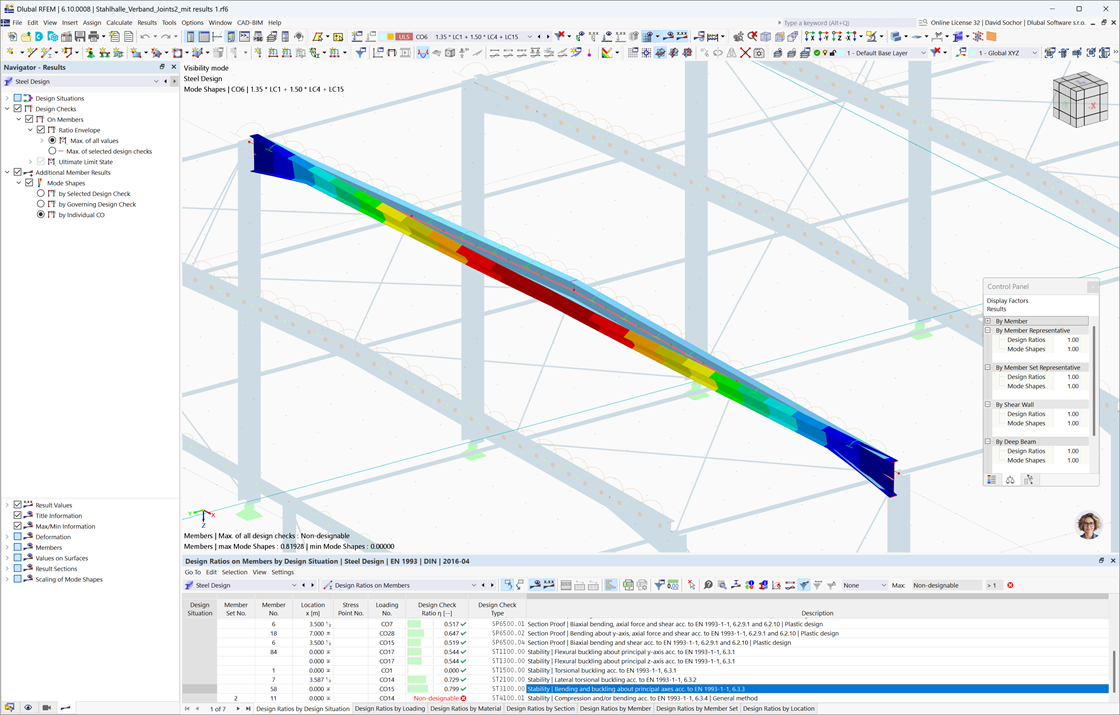This screenshot has height=715, width=1120.
Task: Click the Excel export icon in the results table
Action: 628,585
